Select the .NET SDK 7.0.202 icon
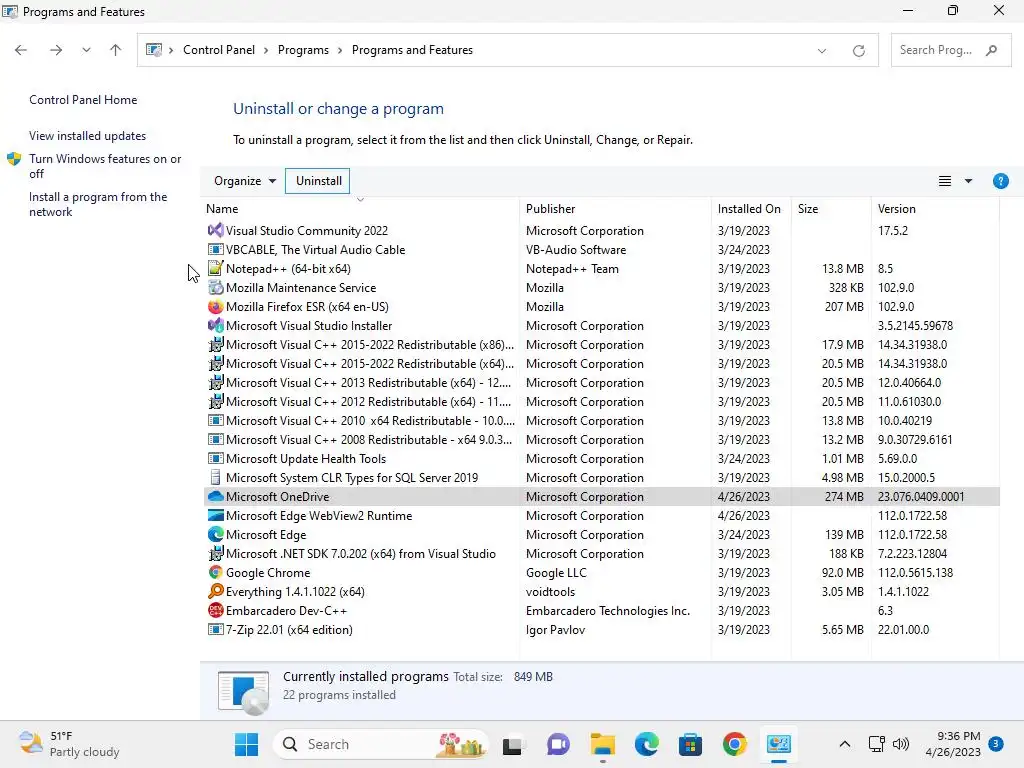The width and height of the screenshot is (1024, 768). click(216, 553)
